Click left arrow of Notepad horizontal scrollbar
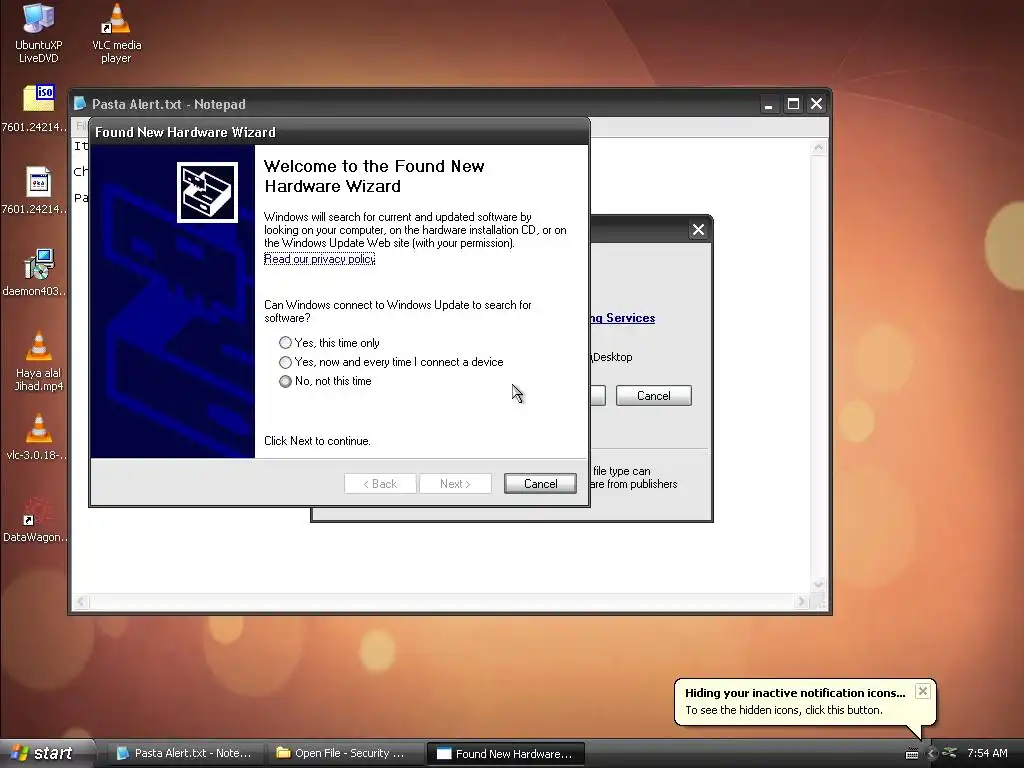The image size is (1024, 768). tap(80, 601)
